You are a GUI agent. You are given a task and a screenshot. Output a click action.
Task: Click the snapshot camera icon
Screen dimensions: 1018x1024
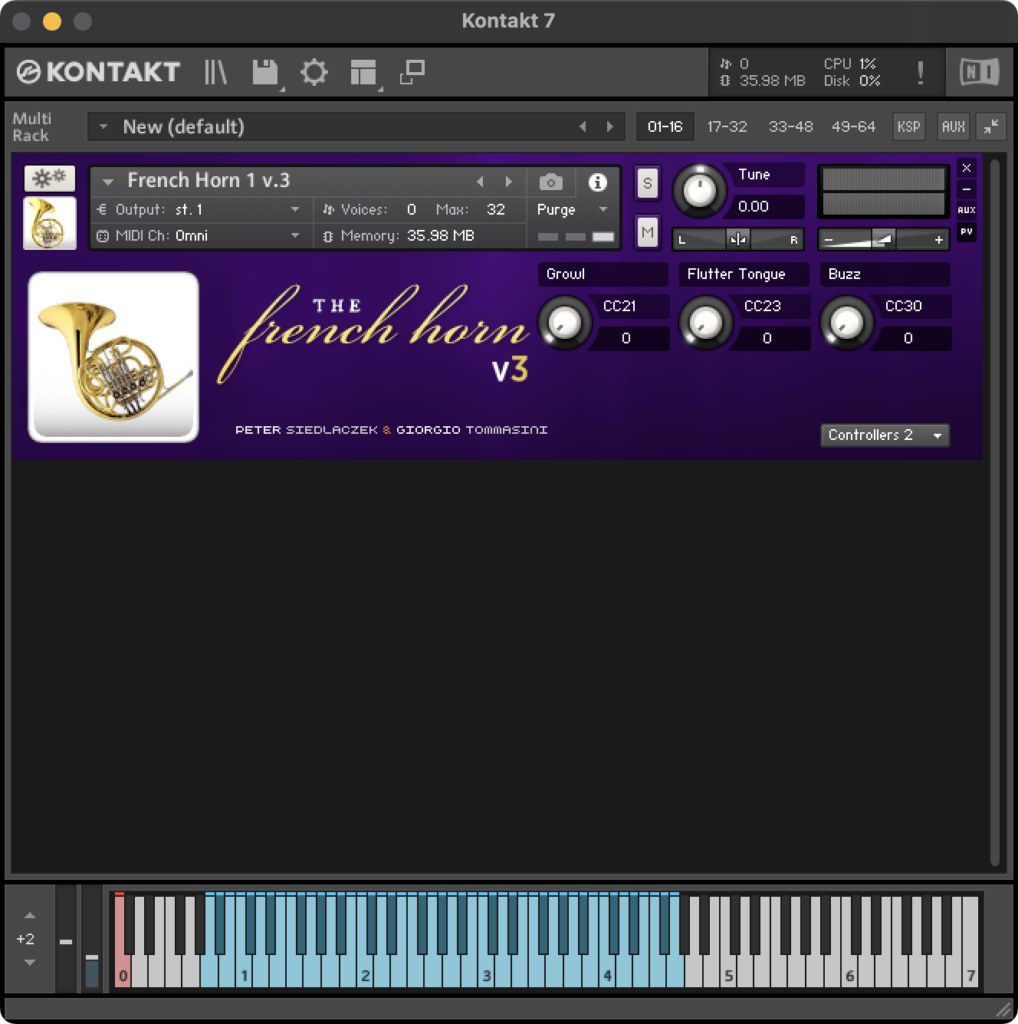click(x=550, y=182)
